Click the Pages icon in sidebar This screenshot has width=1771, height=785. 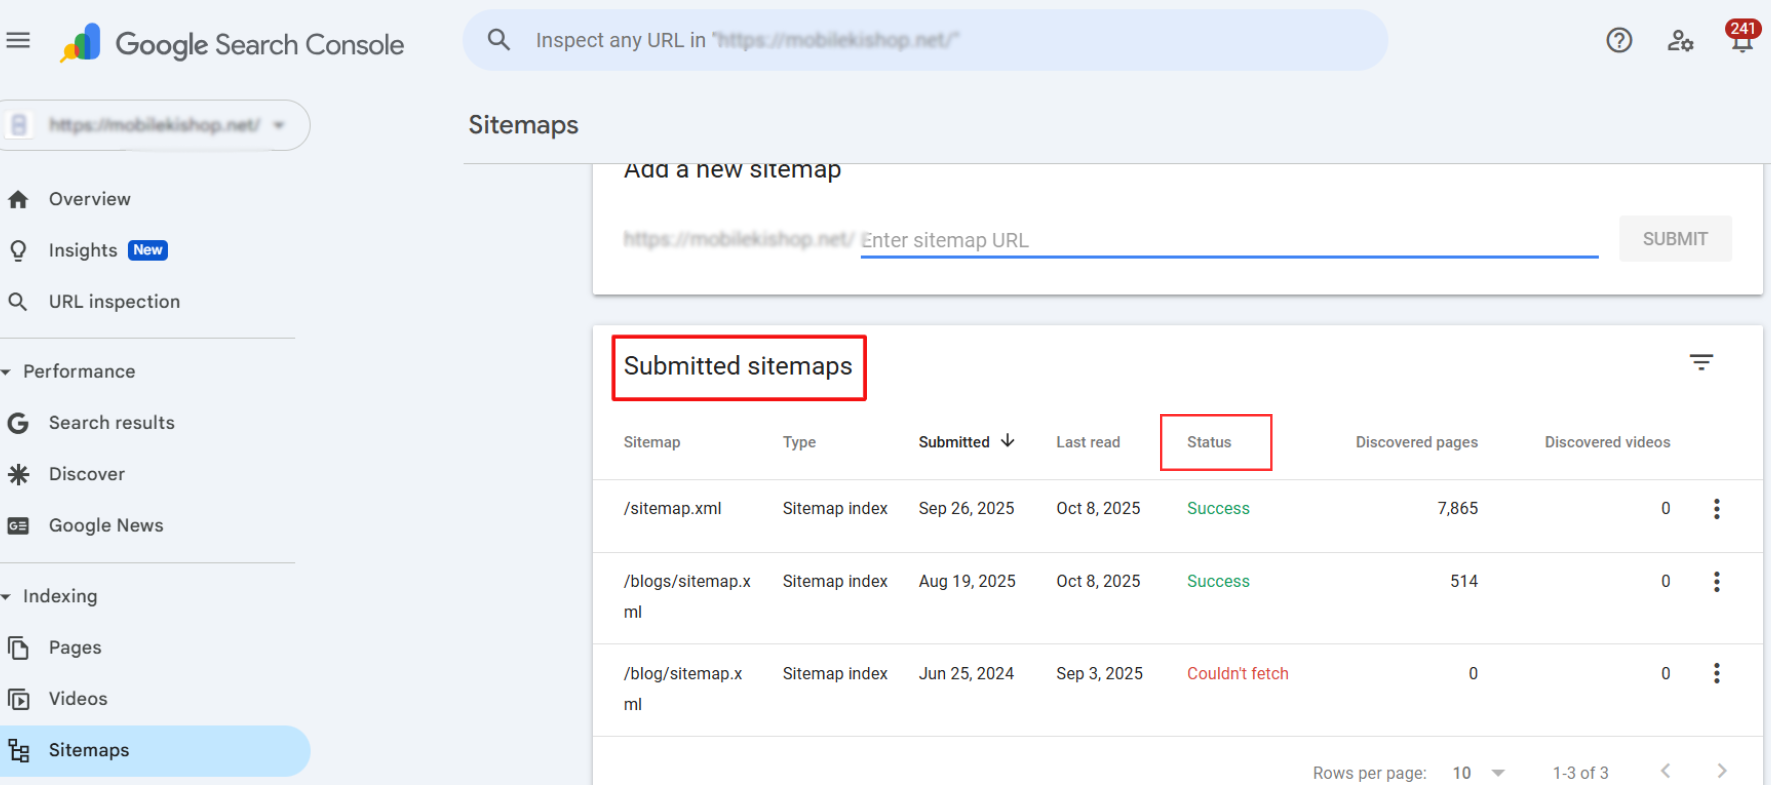tap(18, 648)
